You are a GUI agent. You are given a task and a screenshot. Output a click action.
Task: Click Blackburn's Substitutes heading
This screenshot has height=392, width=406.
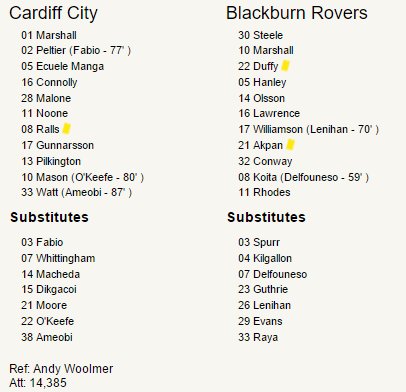(x=266, y=217)
